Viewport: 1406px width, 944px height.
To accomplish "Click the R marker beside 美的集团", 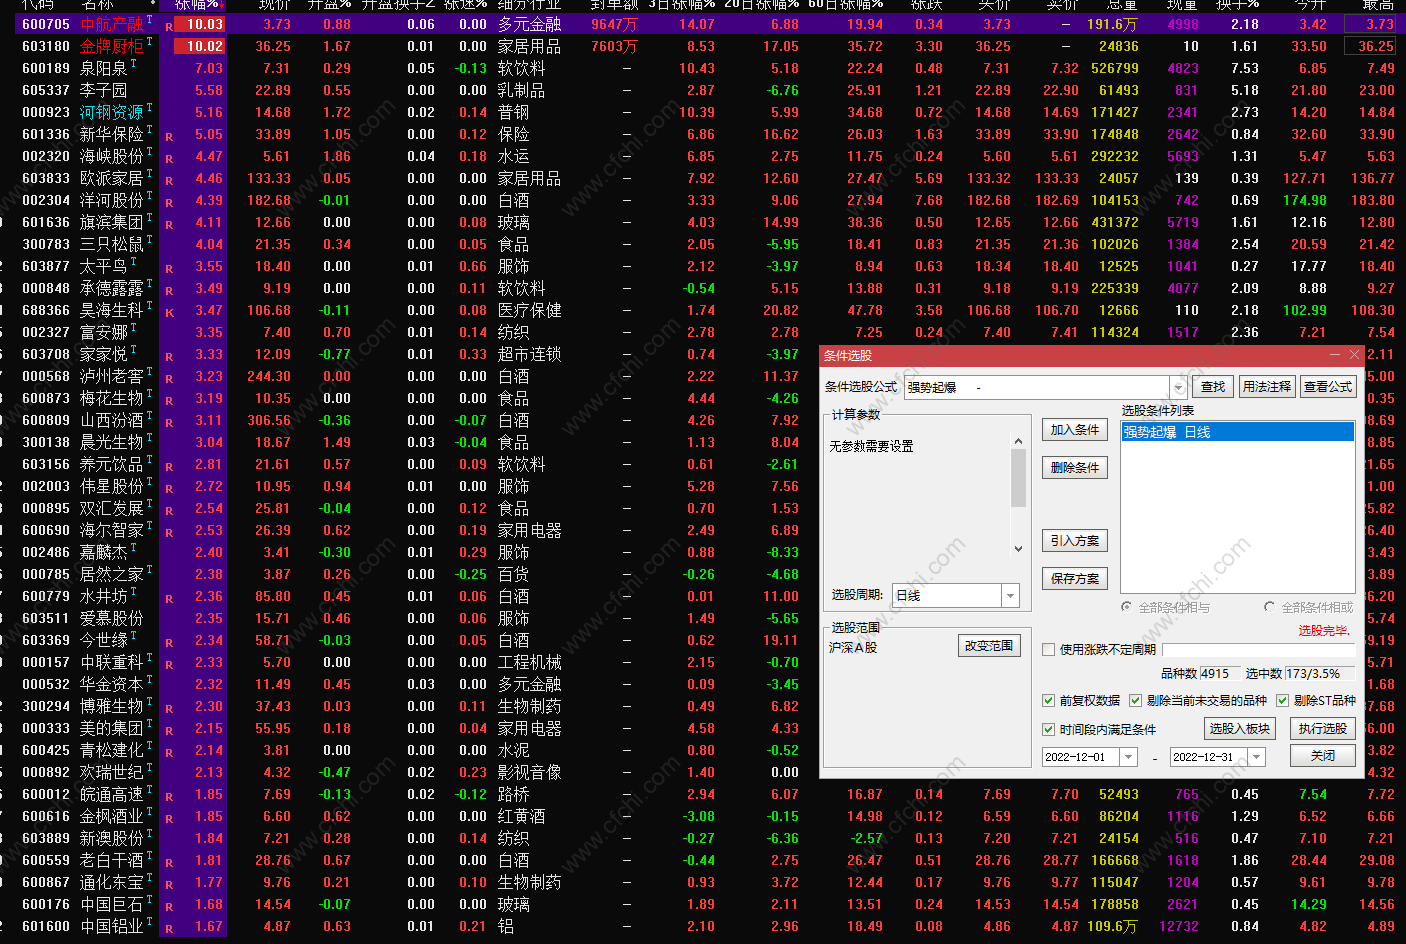I will pyautogui.click(x=169, y=730).
